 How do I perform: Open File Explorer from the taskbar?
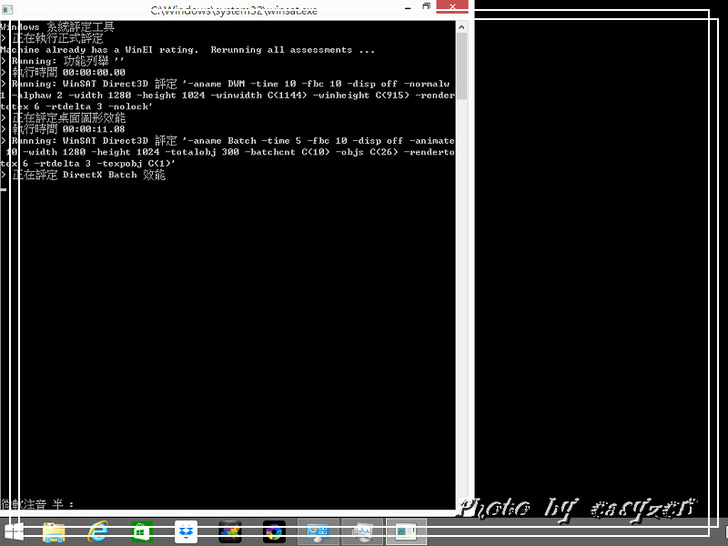tap(54, 532)
